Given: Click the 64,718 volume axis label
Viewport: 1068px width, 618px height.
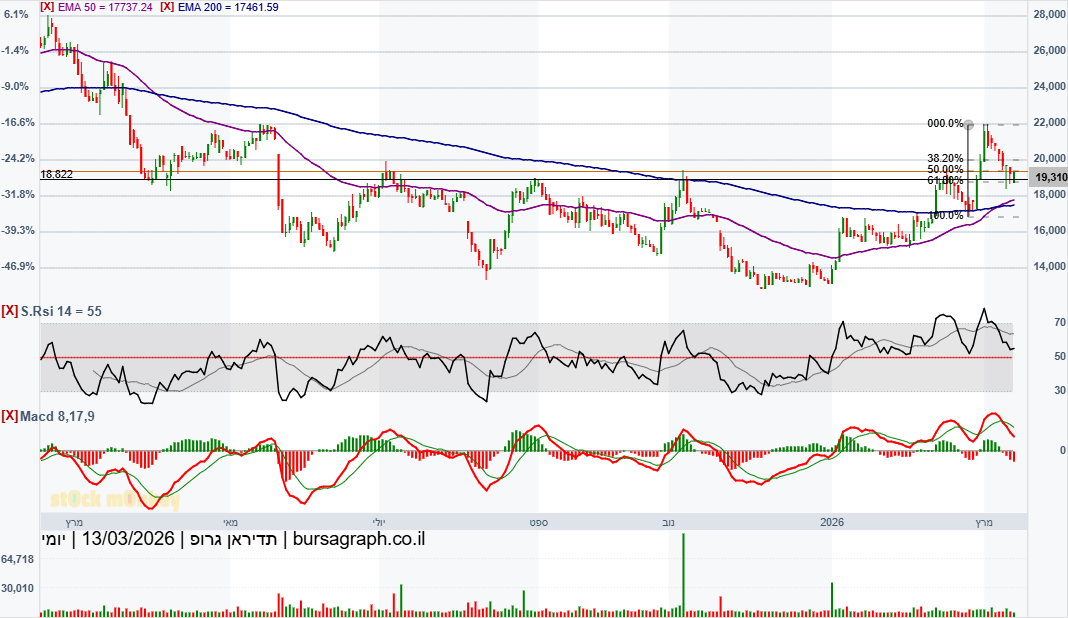Looking at the screenshot, I should pyautogui.click(x=18, y=559).
